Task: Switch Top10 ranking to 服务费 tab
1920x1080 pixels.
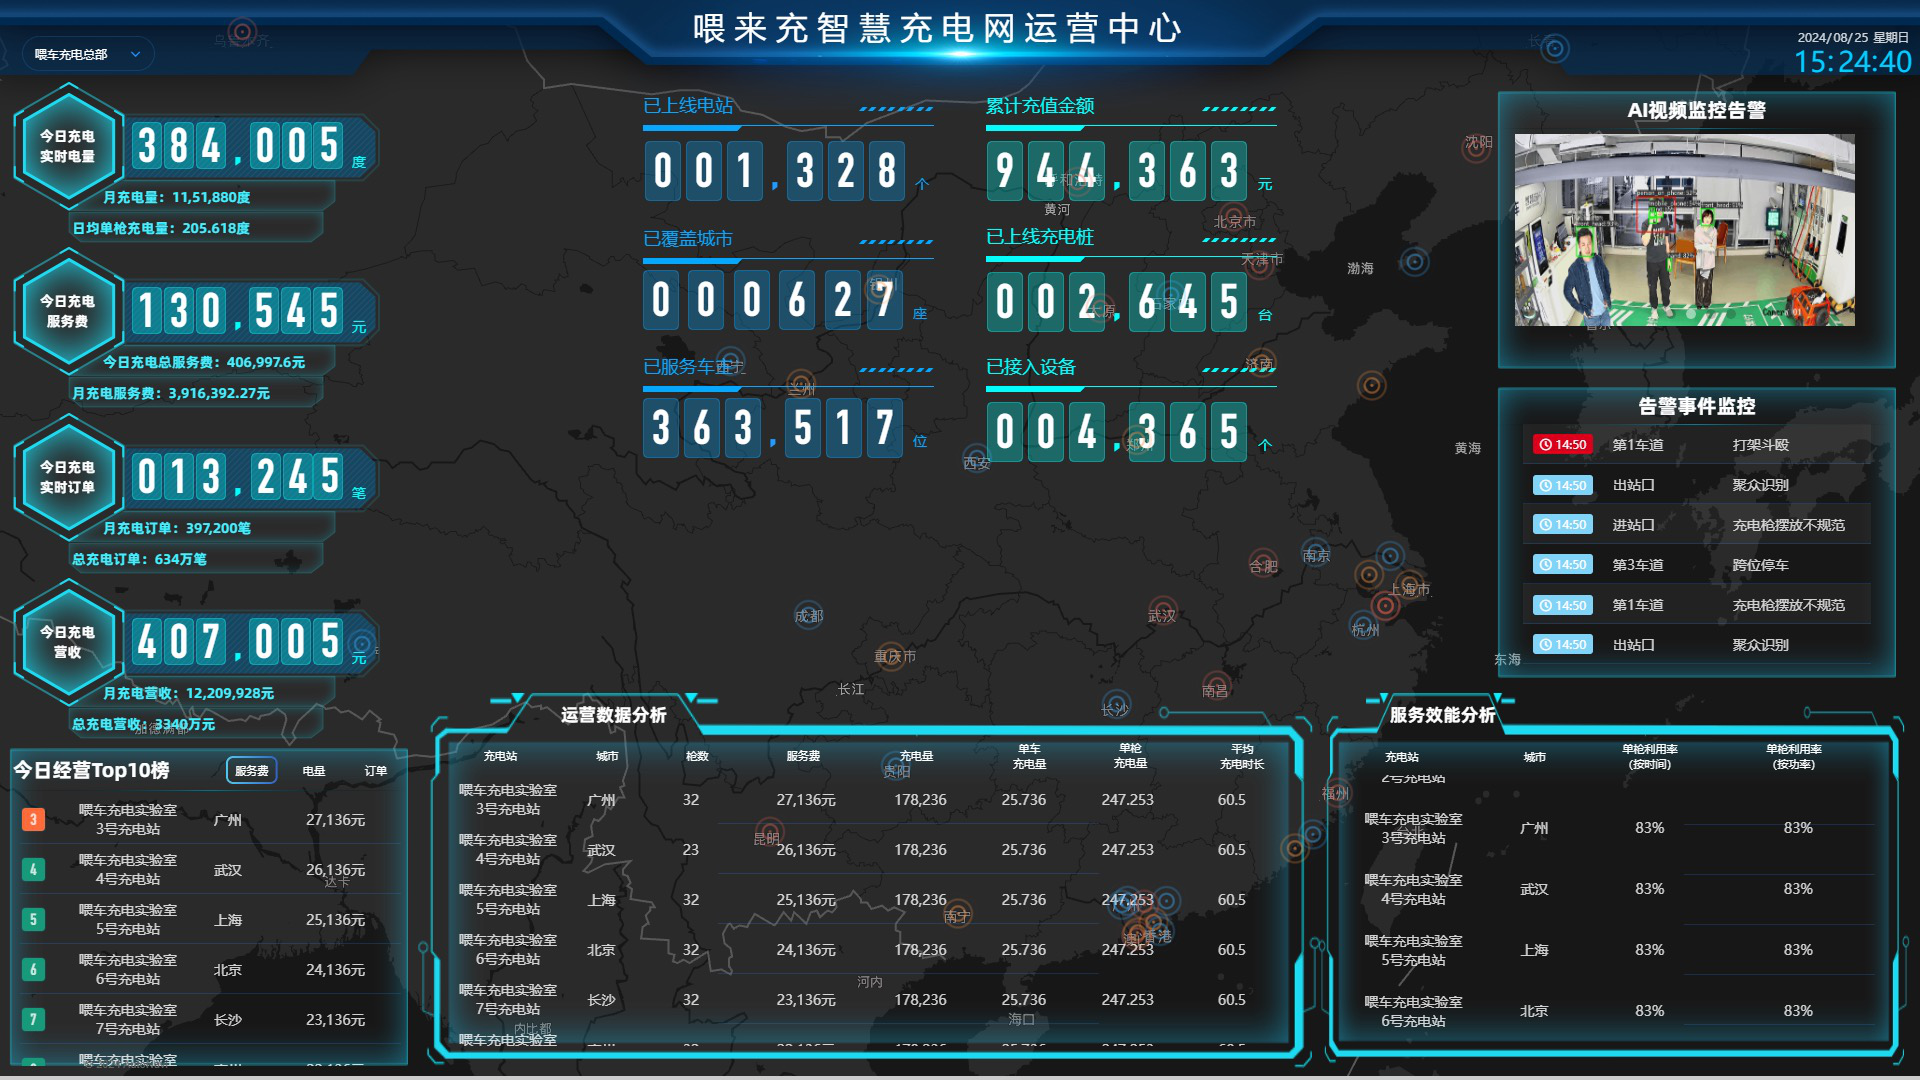Action: [251, 771]
